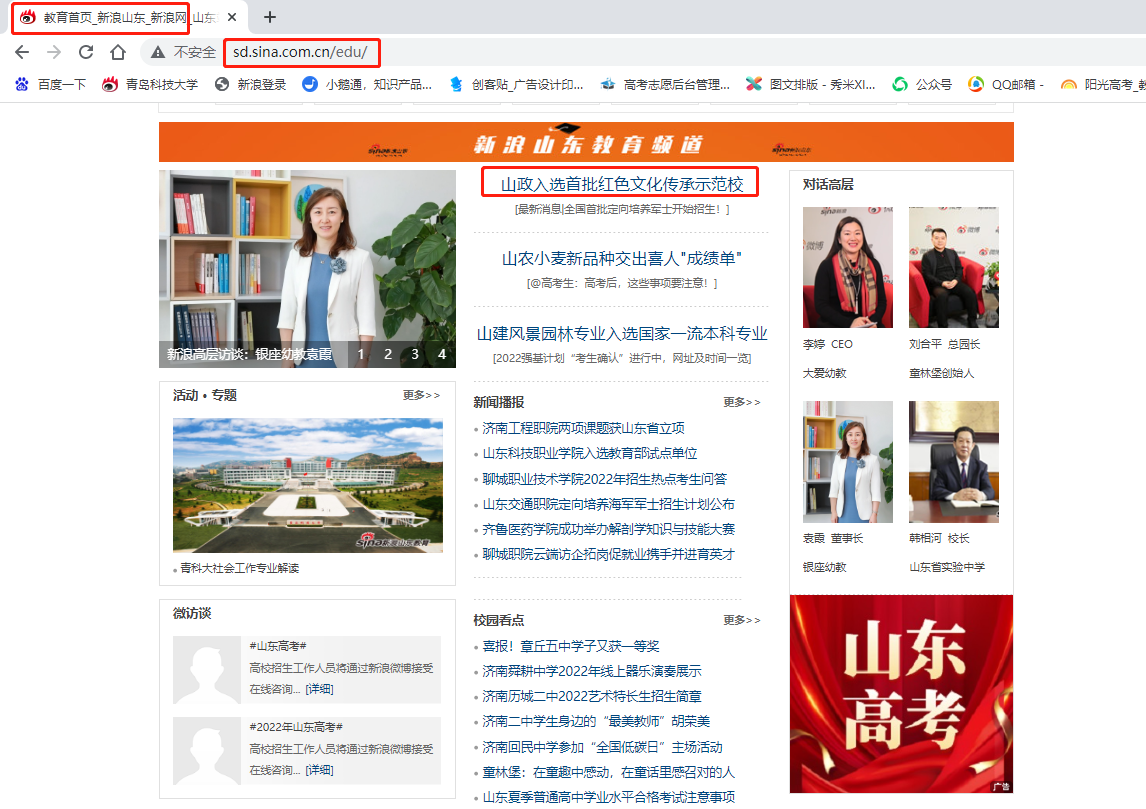
Task: Open 喜报！章丘五中学子又获一等奖
Action: (571, 646)
